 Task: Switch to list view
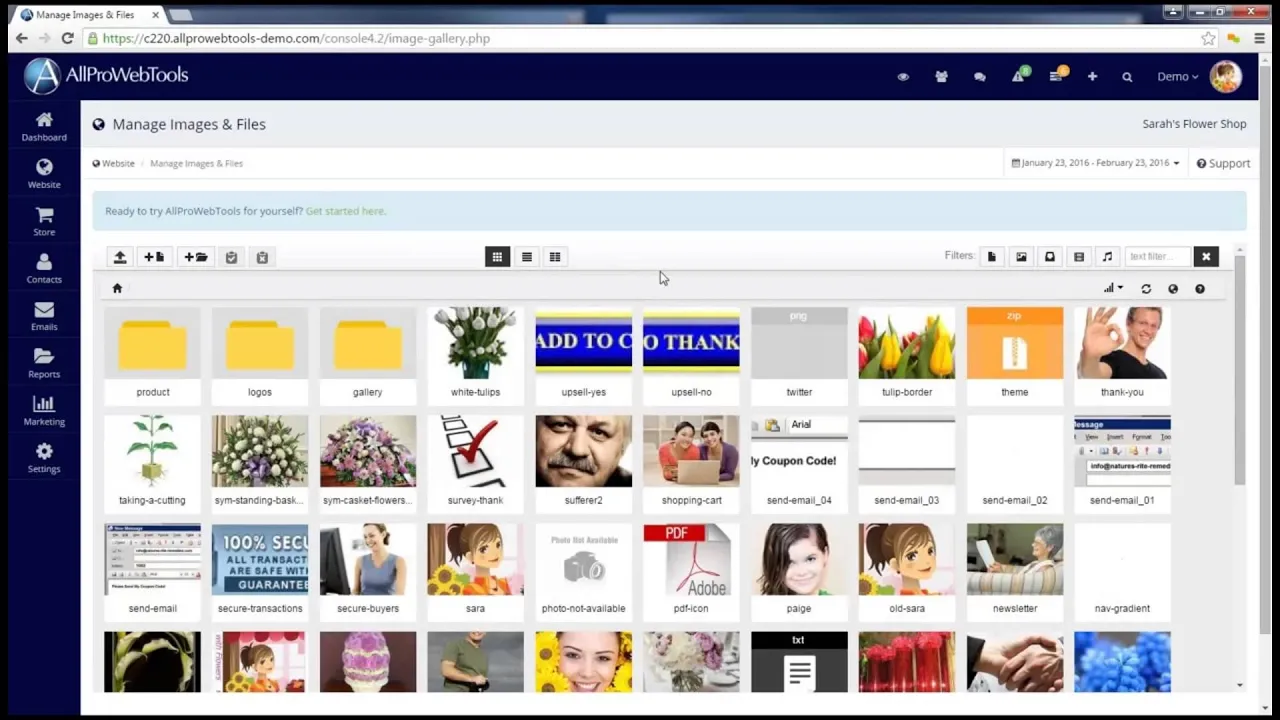pyautogui.click(x=527, y=257)
